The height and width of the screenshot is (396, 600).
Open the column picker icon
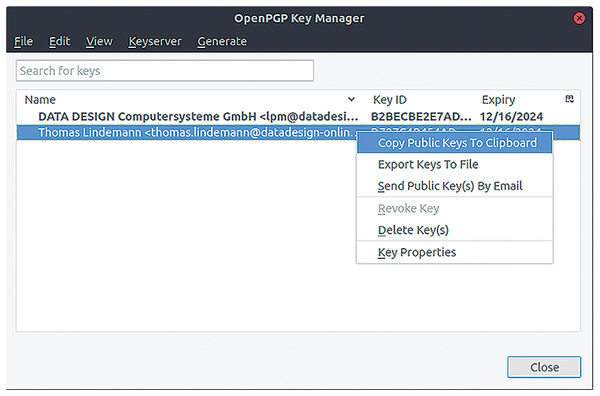(x=569, y=99)
